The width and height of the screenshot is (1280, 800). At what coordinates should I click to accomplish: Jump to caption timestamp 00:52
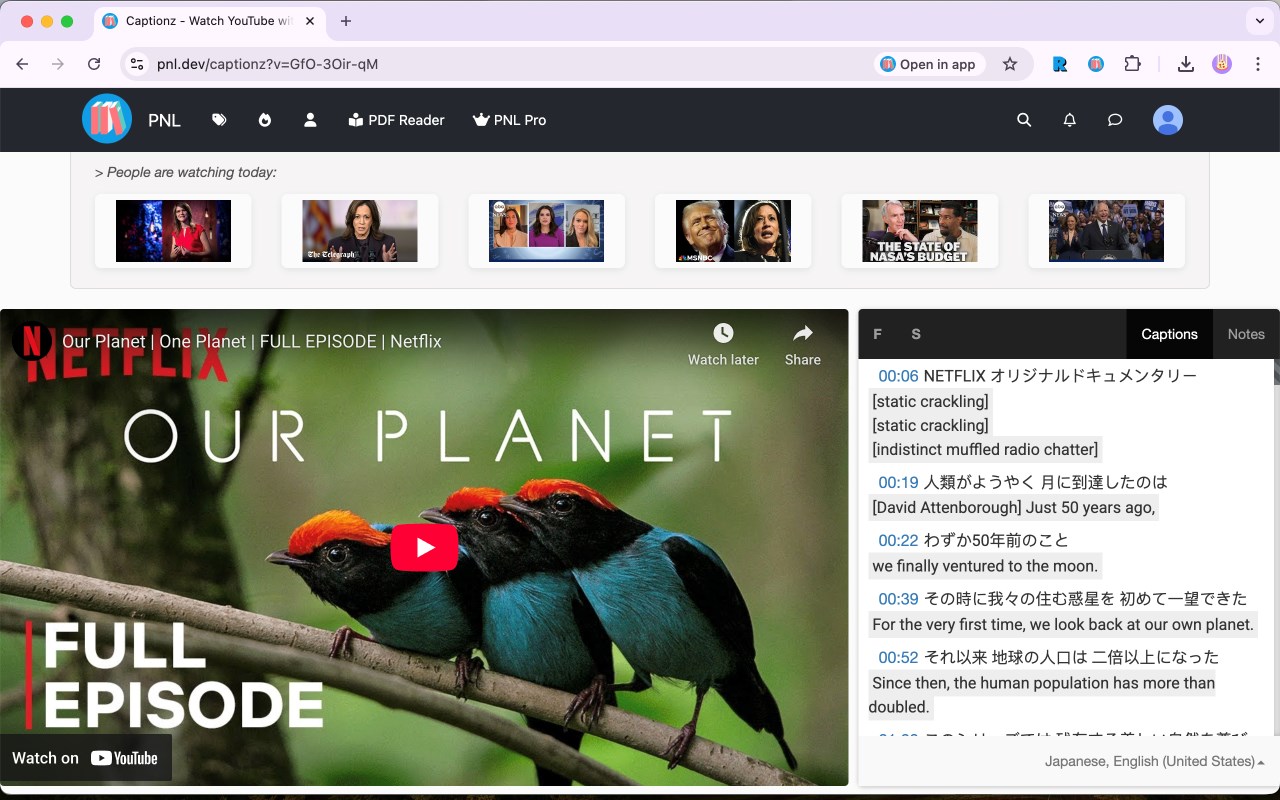click(898, 657)
